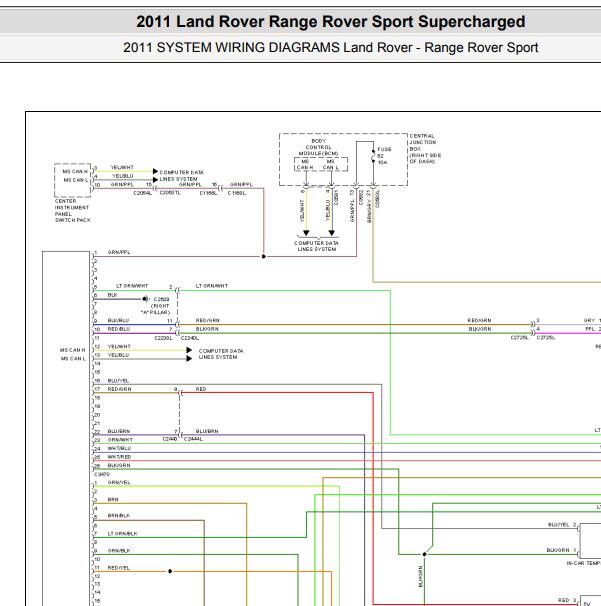The height and width of the screenshot is (606, 601).
Task: Select 'MS CAN H' inside the BCM box
Action: [x=305, y=165]
